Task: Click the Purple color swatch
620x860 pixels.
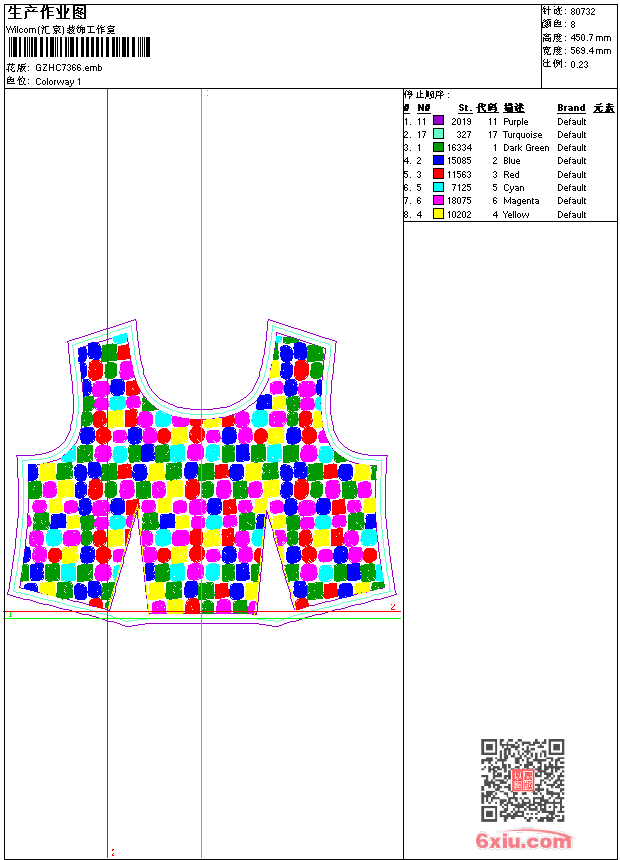Action: pyautogui.click(x=438, y=121)
